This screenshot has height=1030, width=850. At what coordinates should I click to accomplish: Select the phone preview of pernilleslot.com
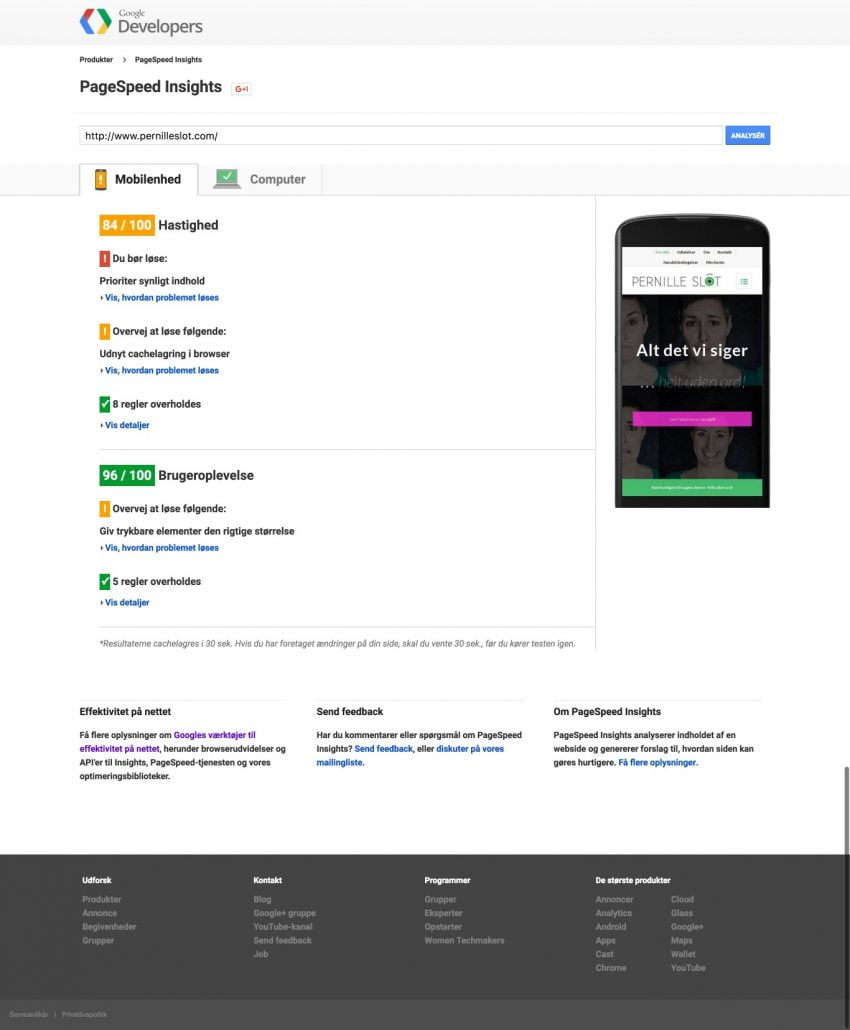pyautogui.click(x=691, y=362)
